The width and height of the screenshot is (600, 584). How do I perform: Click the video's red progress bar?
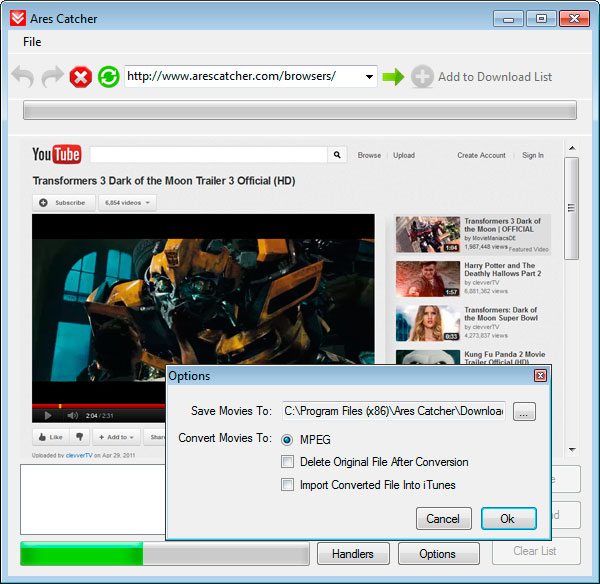[x=99, y=406]
